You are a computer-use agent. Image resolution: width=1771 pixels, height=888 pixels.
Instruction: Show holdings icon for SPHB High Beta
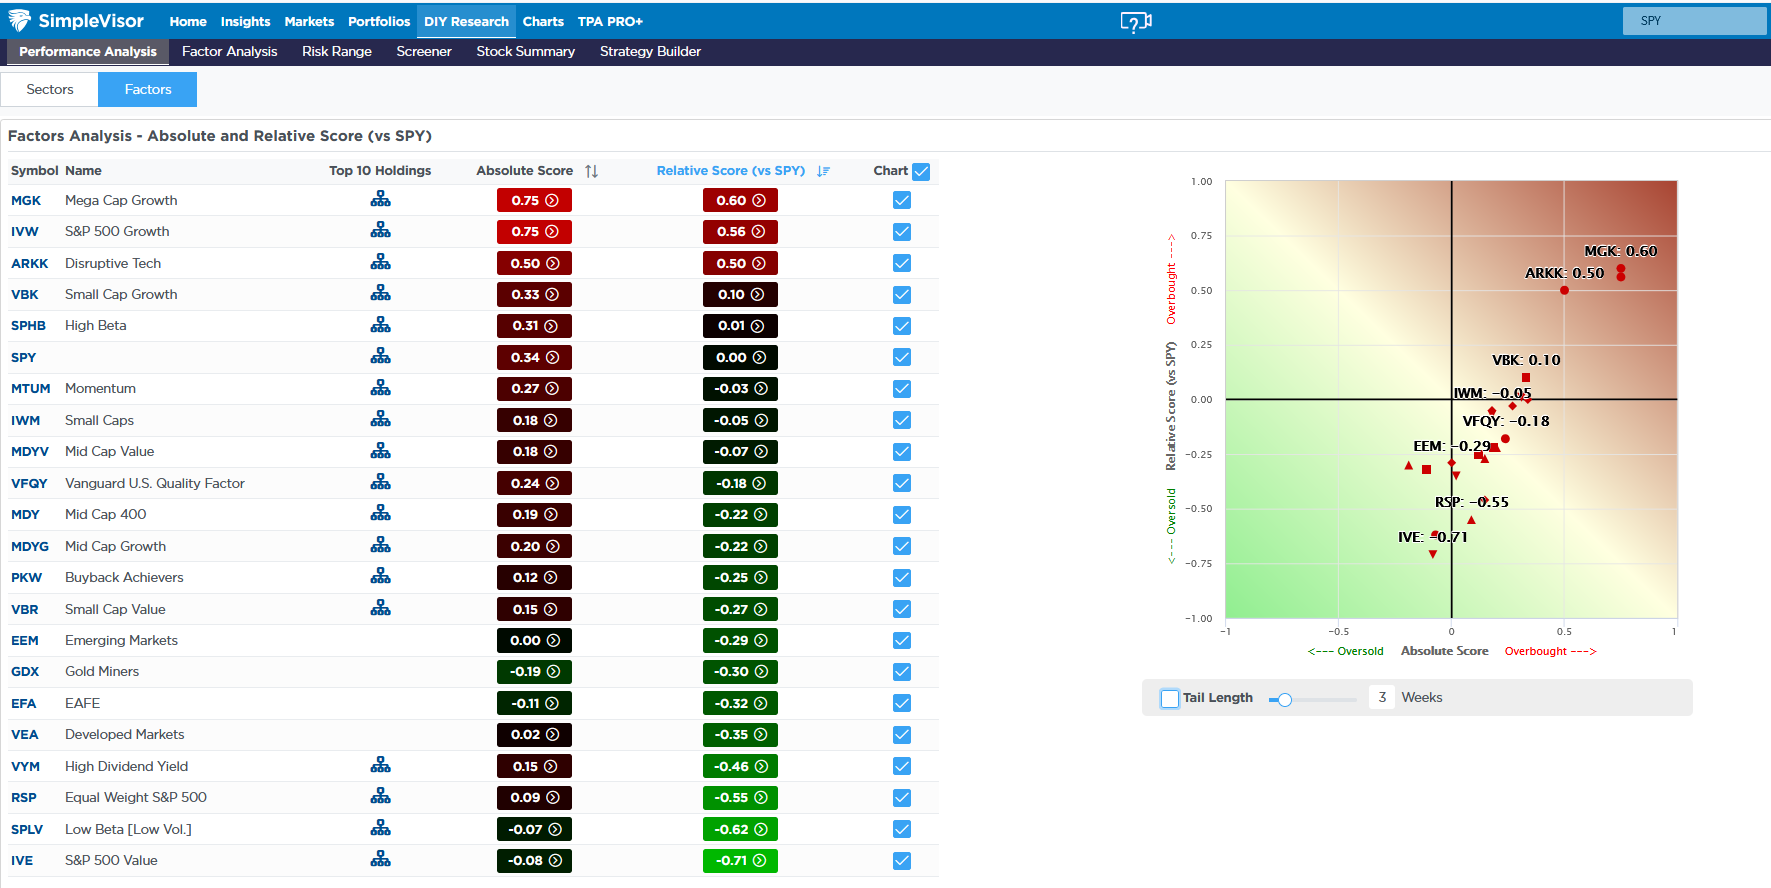point(380,325)
